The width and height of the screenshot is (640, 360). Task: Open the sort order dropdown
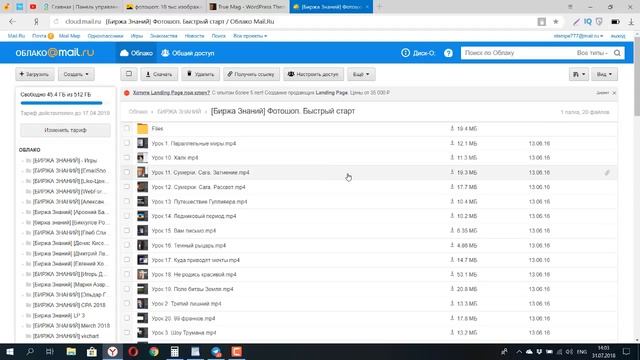coord(579,74)
